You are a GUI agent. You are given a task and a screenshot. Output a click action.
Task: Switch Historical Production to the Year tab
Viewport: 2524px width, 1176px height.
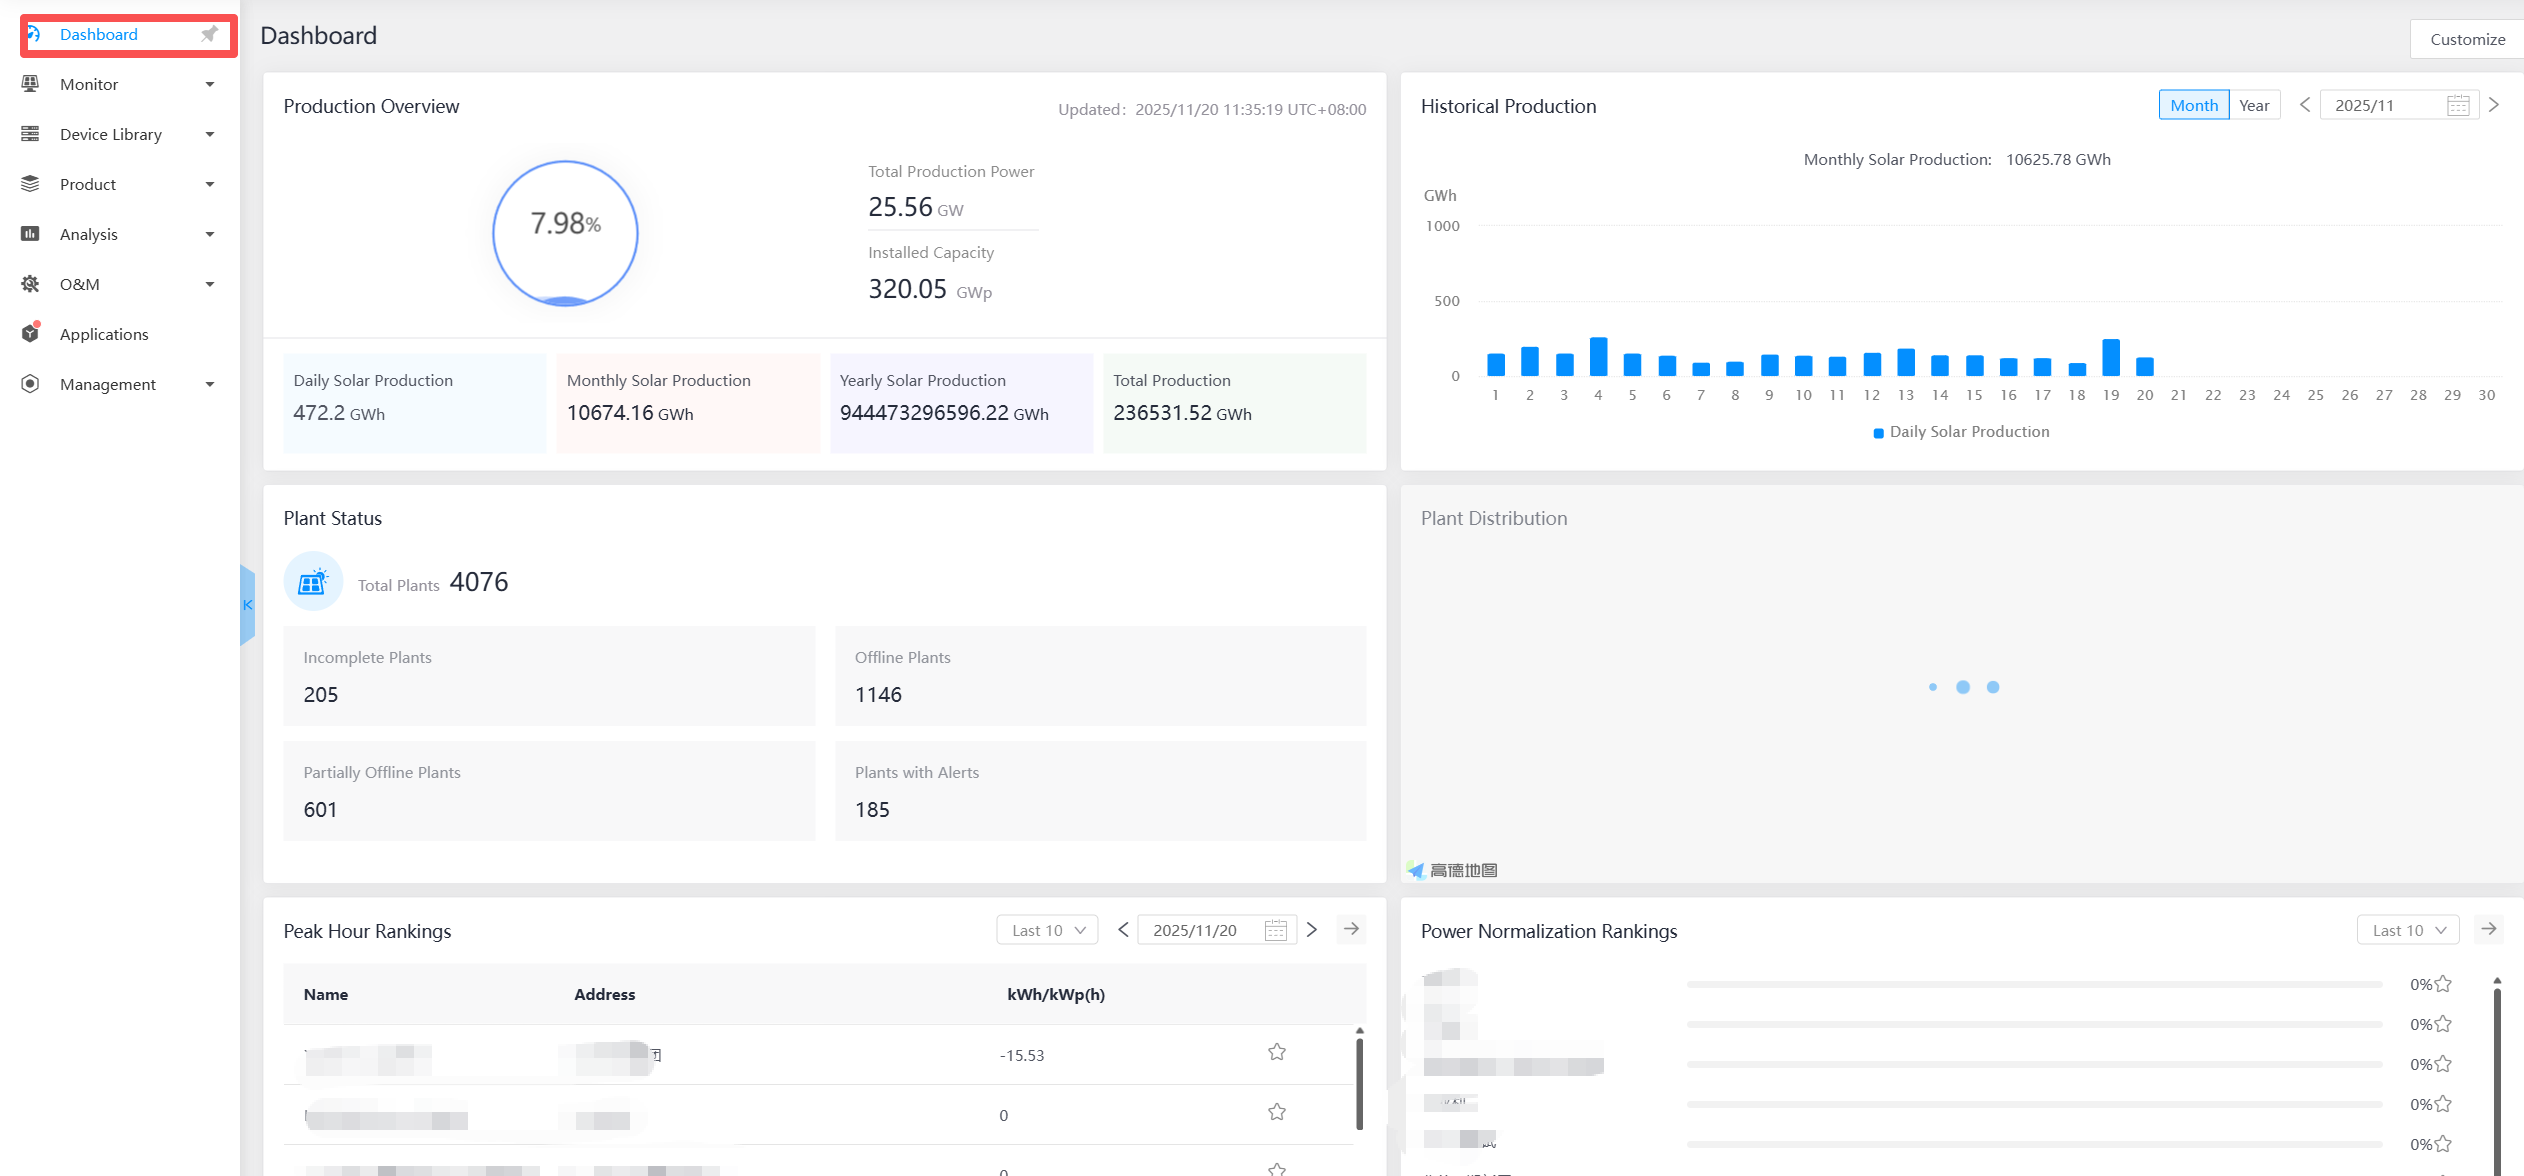(x=2254, y=106)
